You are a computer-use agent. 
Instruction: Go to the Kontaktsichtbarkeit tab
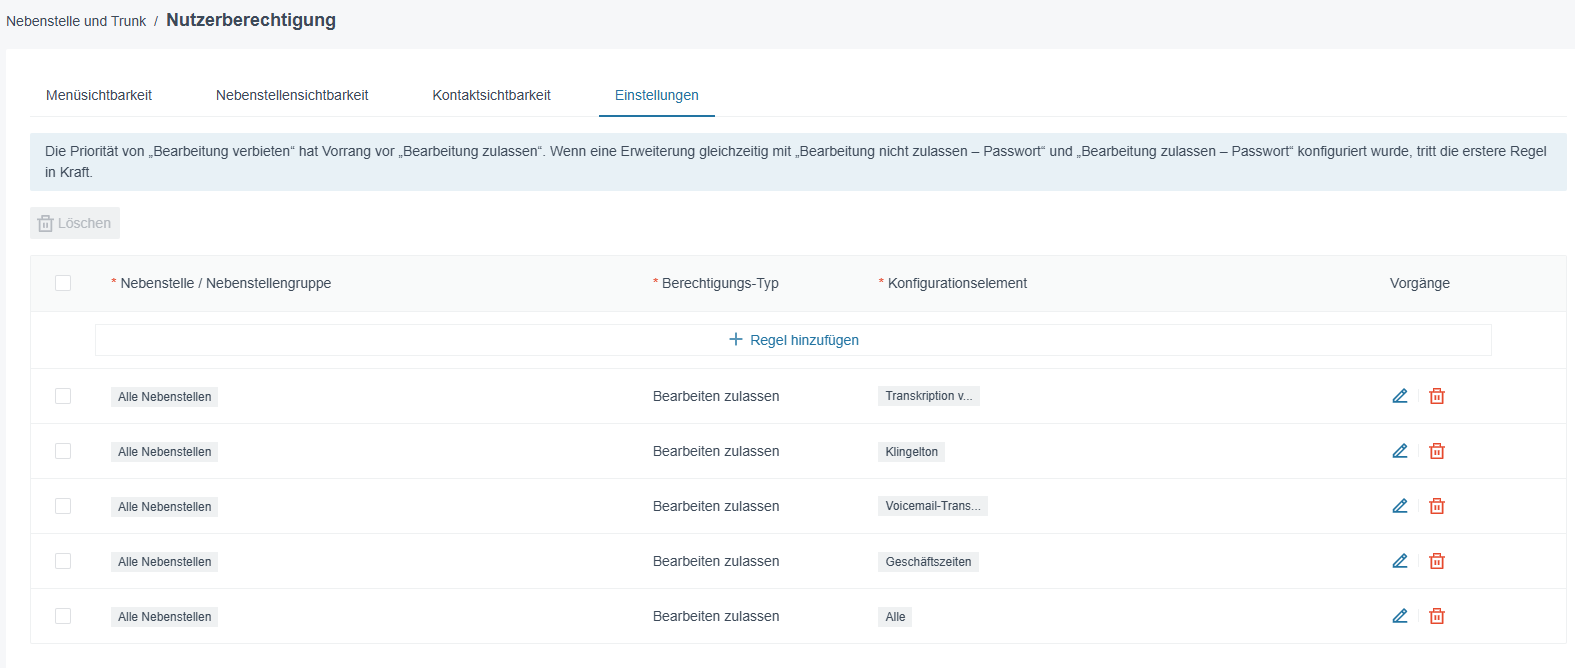pos(491,95)
